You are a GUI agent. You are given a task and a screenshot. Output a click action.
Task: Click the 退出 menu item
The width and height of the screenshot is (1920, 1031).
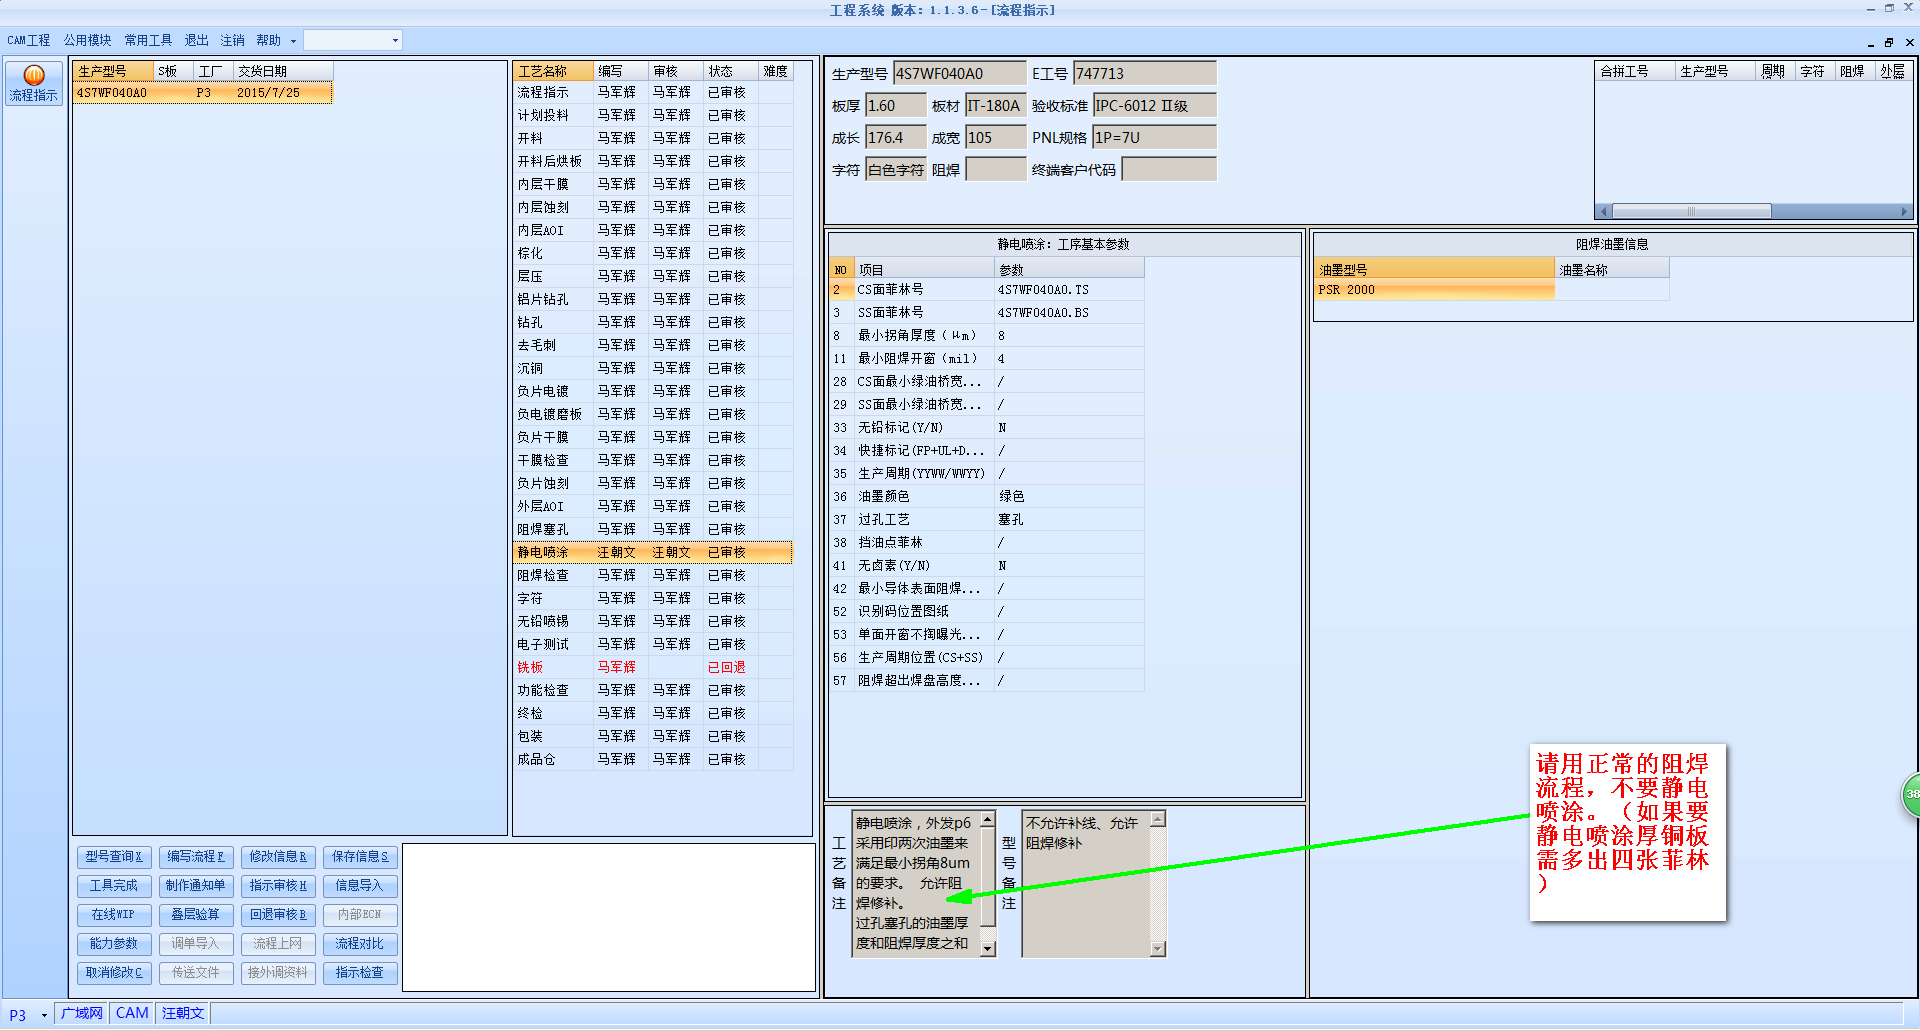[x=196, y=41]
